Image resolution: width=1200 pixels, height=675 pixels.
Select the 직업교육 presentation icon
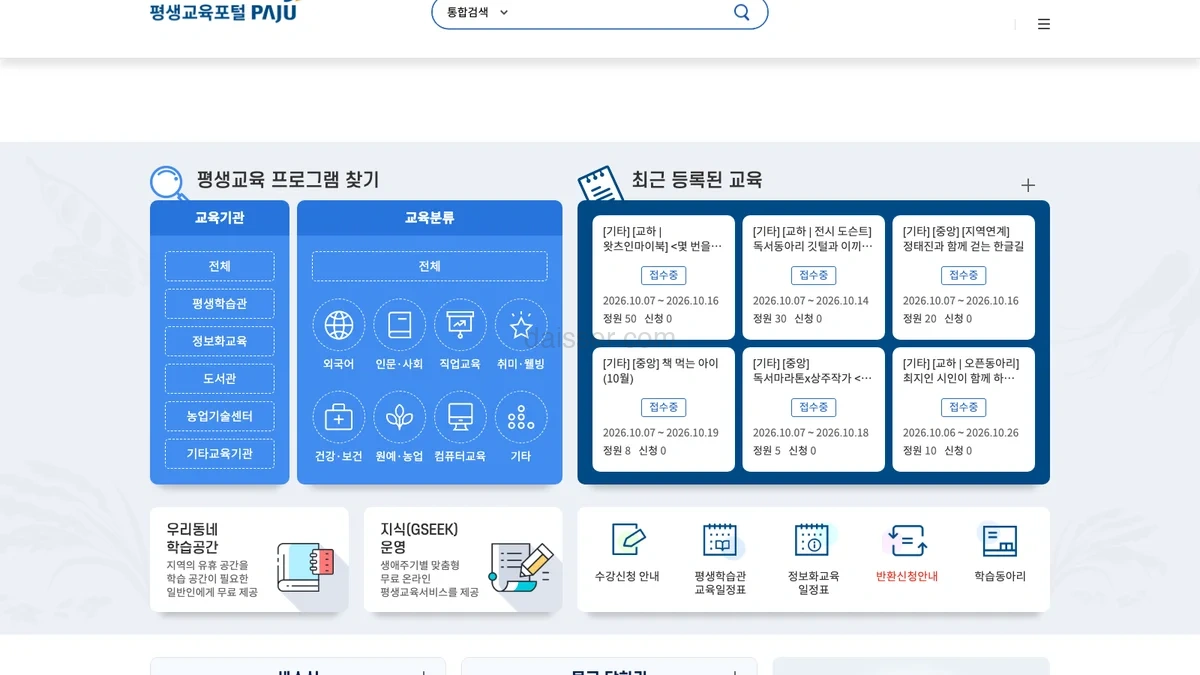tap(460, 325)
